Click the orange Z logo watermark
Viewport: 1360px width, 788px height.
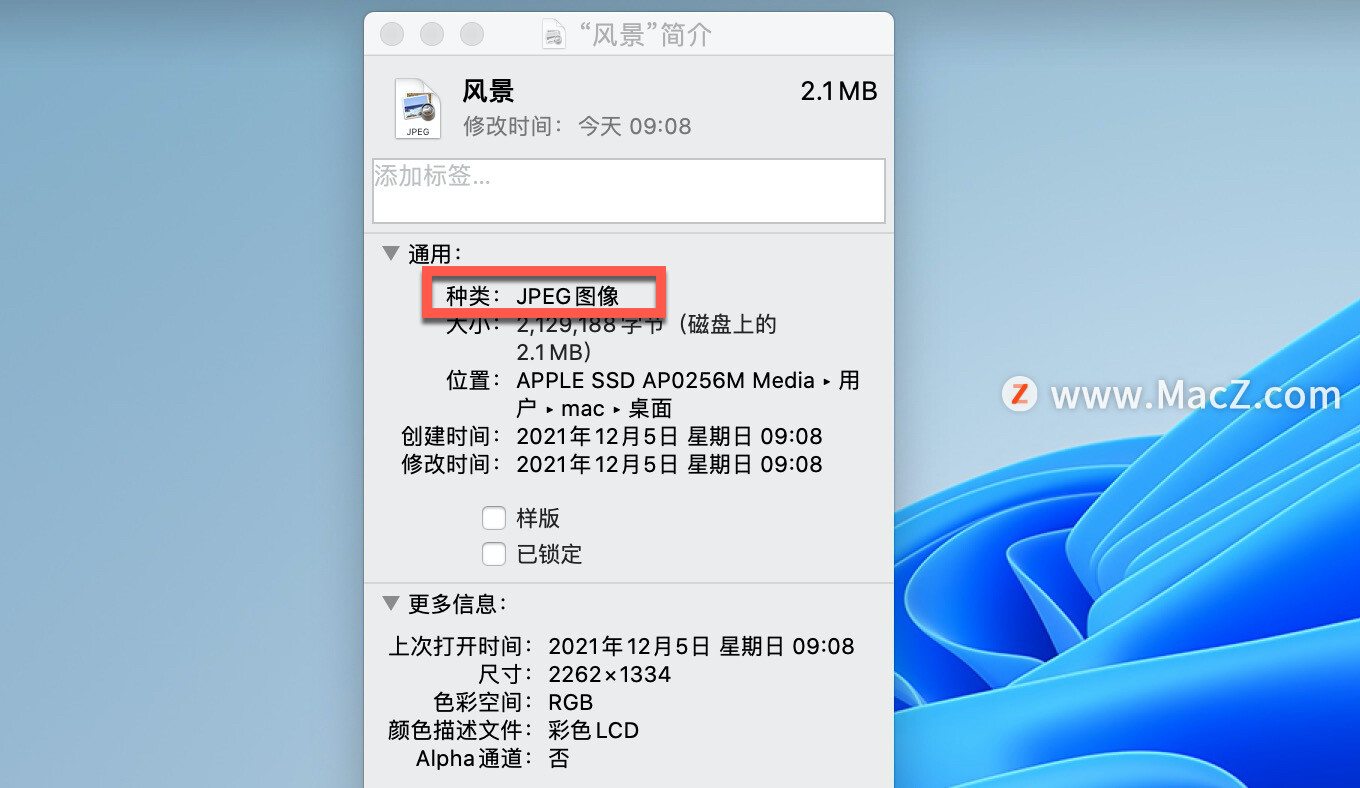[x=1019, y=395]
